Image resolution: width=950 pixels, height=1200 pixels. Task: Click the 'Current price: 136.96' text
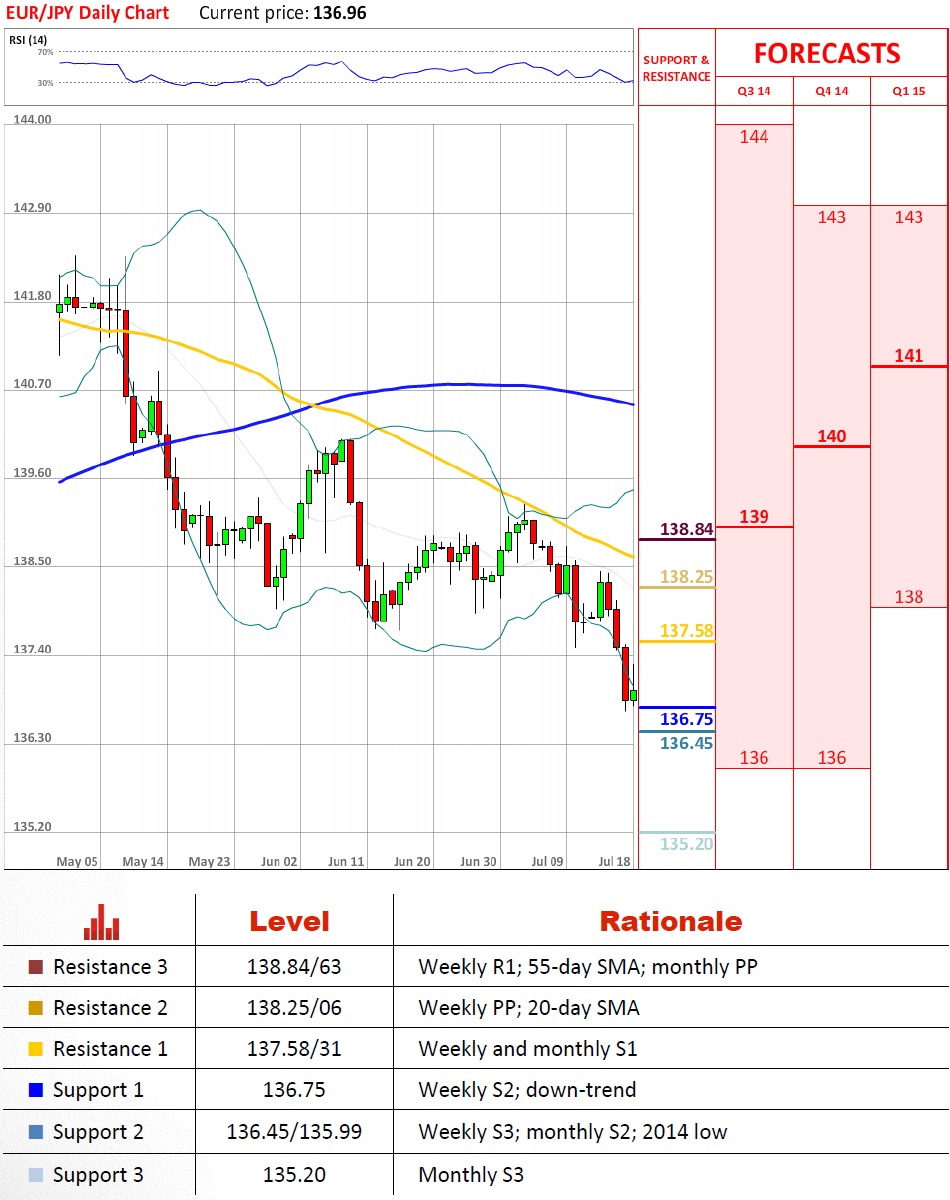[x=283, y=13]
